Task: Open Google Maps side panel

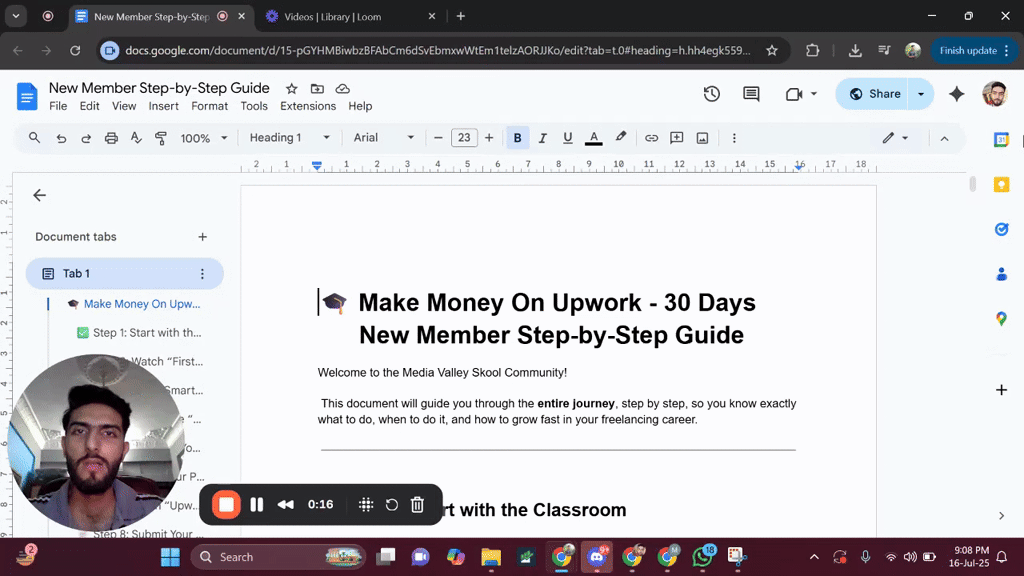Action: point(1001,319)
